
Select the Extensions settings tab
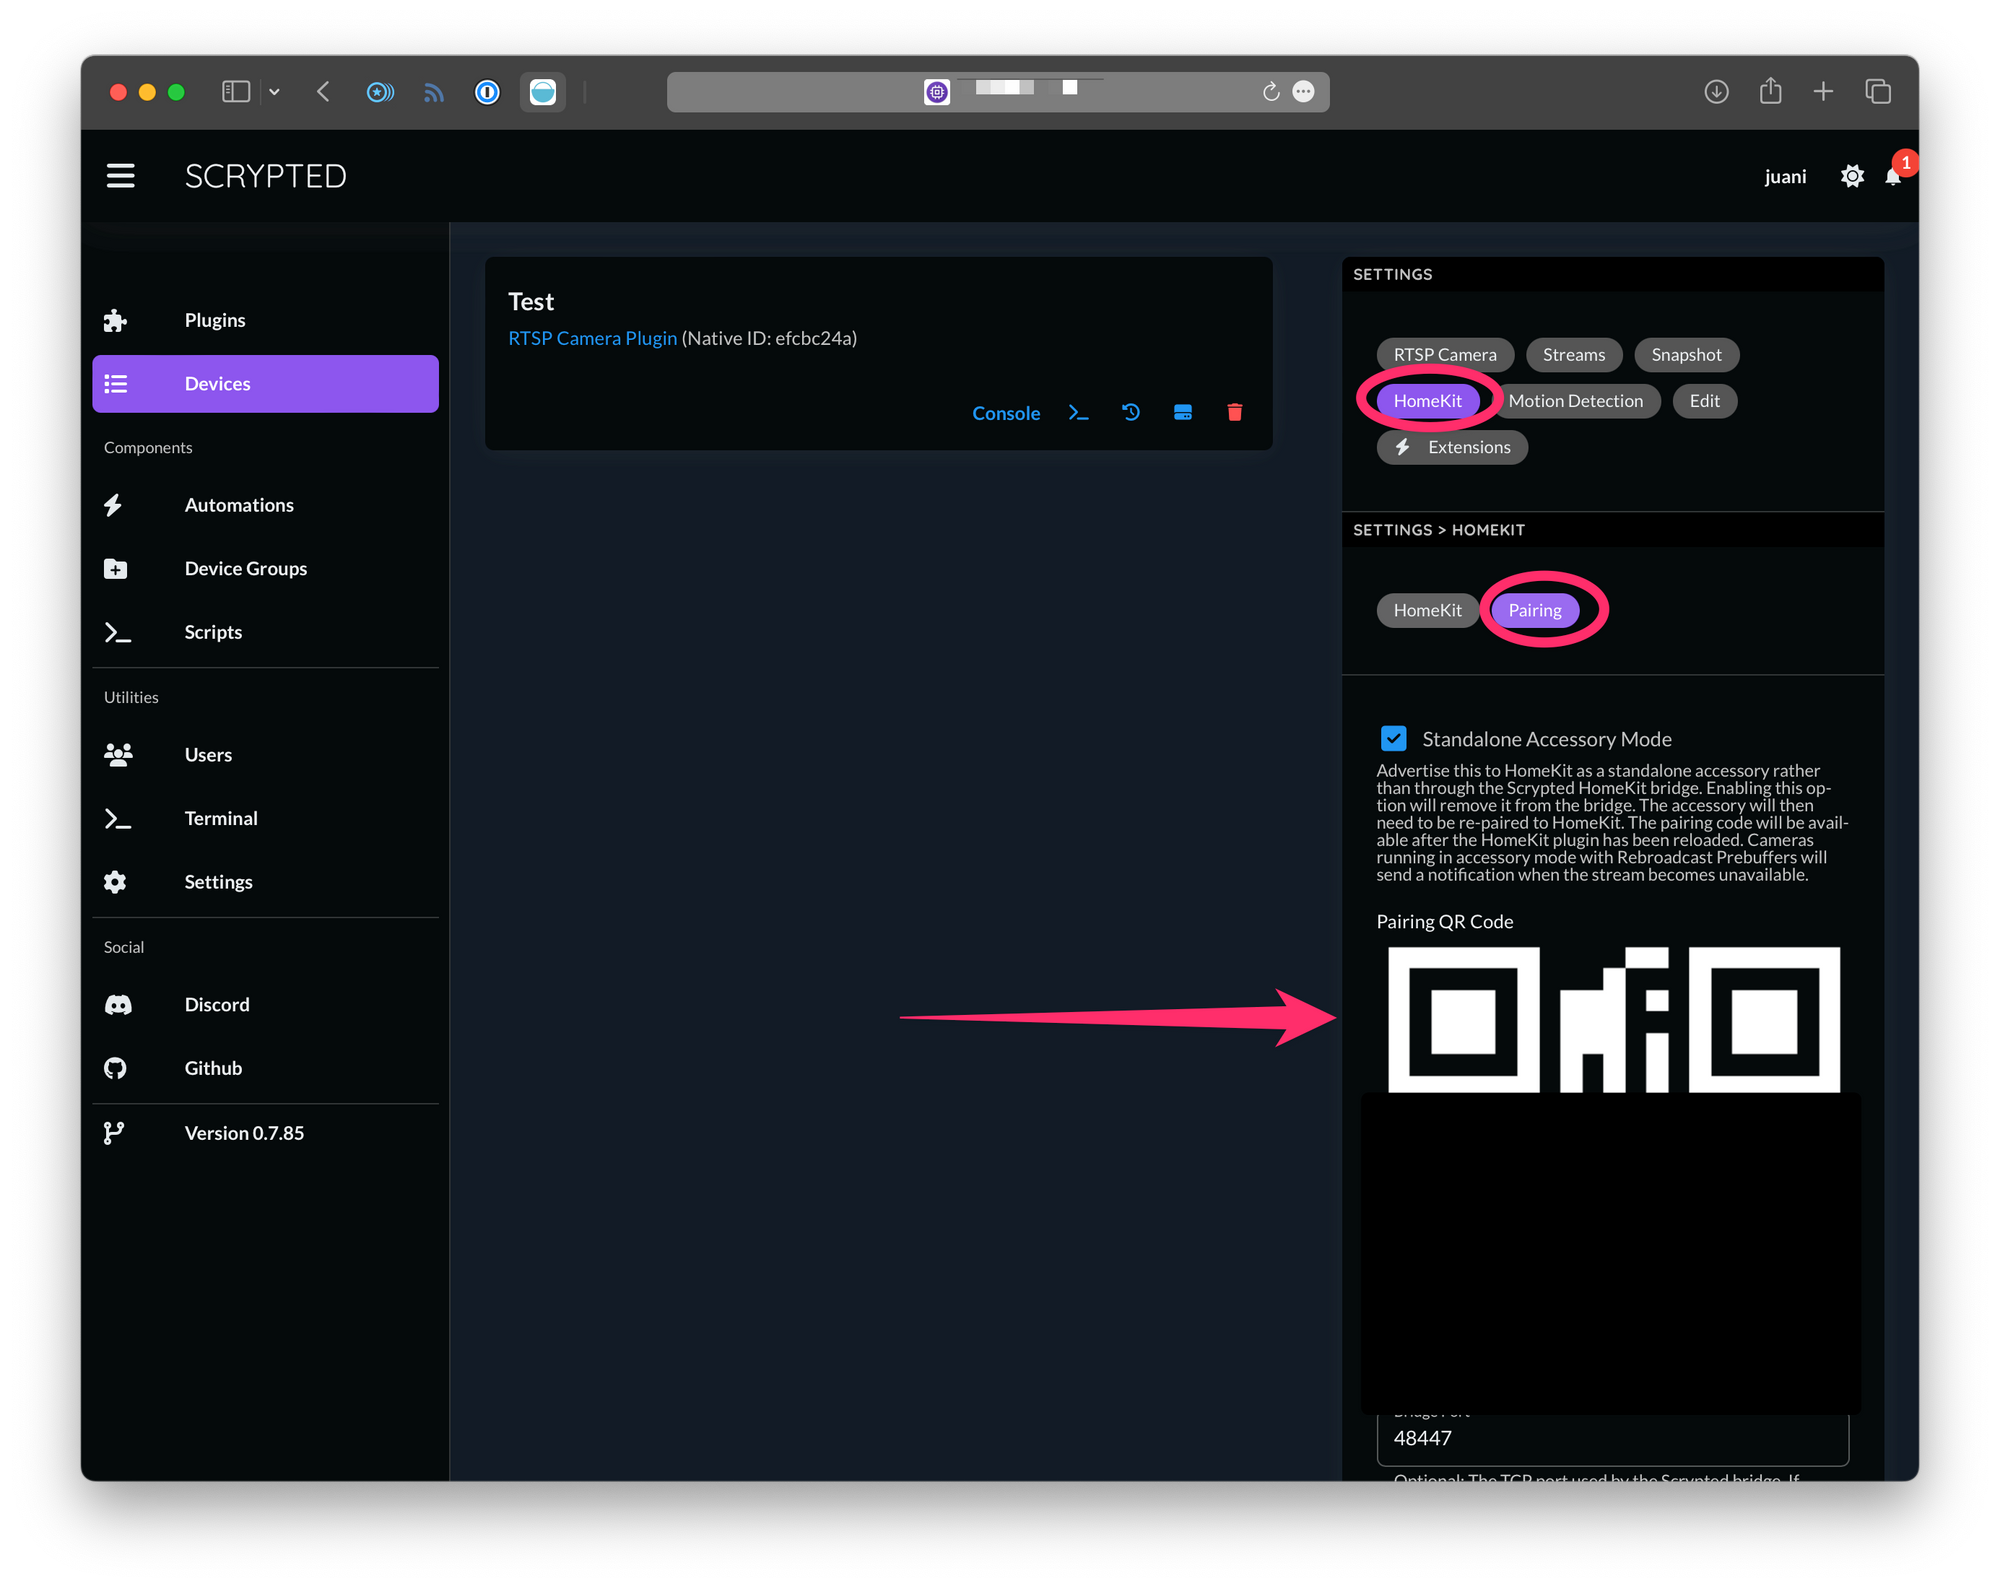(1452, 447)
